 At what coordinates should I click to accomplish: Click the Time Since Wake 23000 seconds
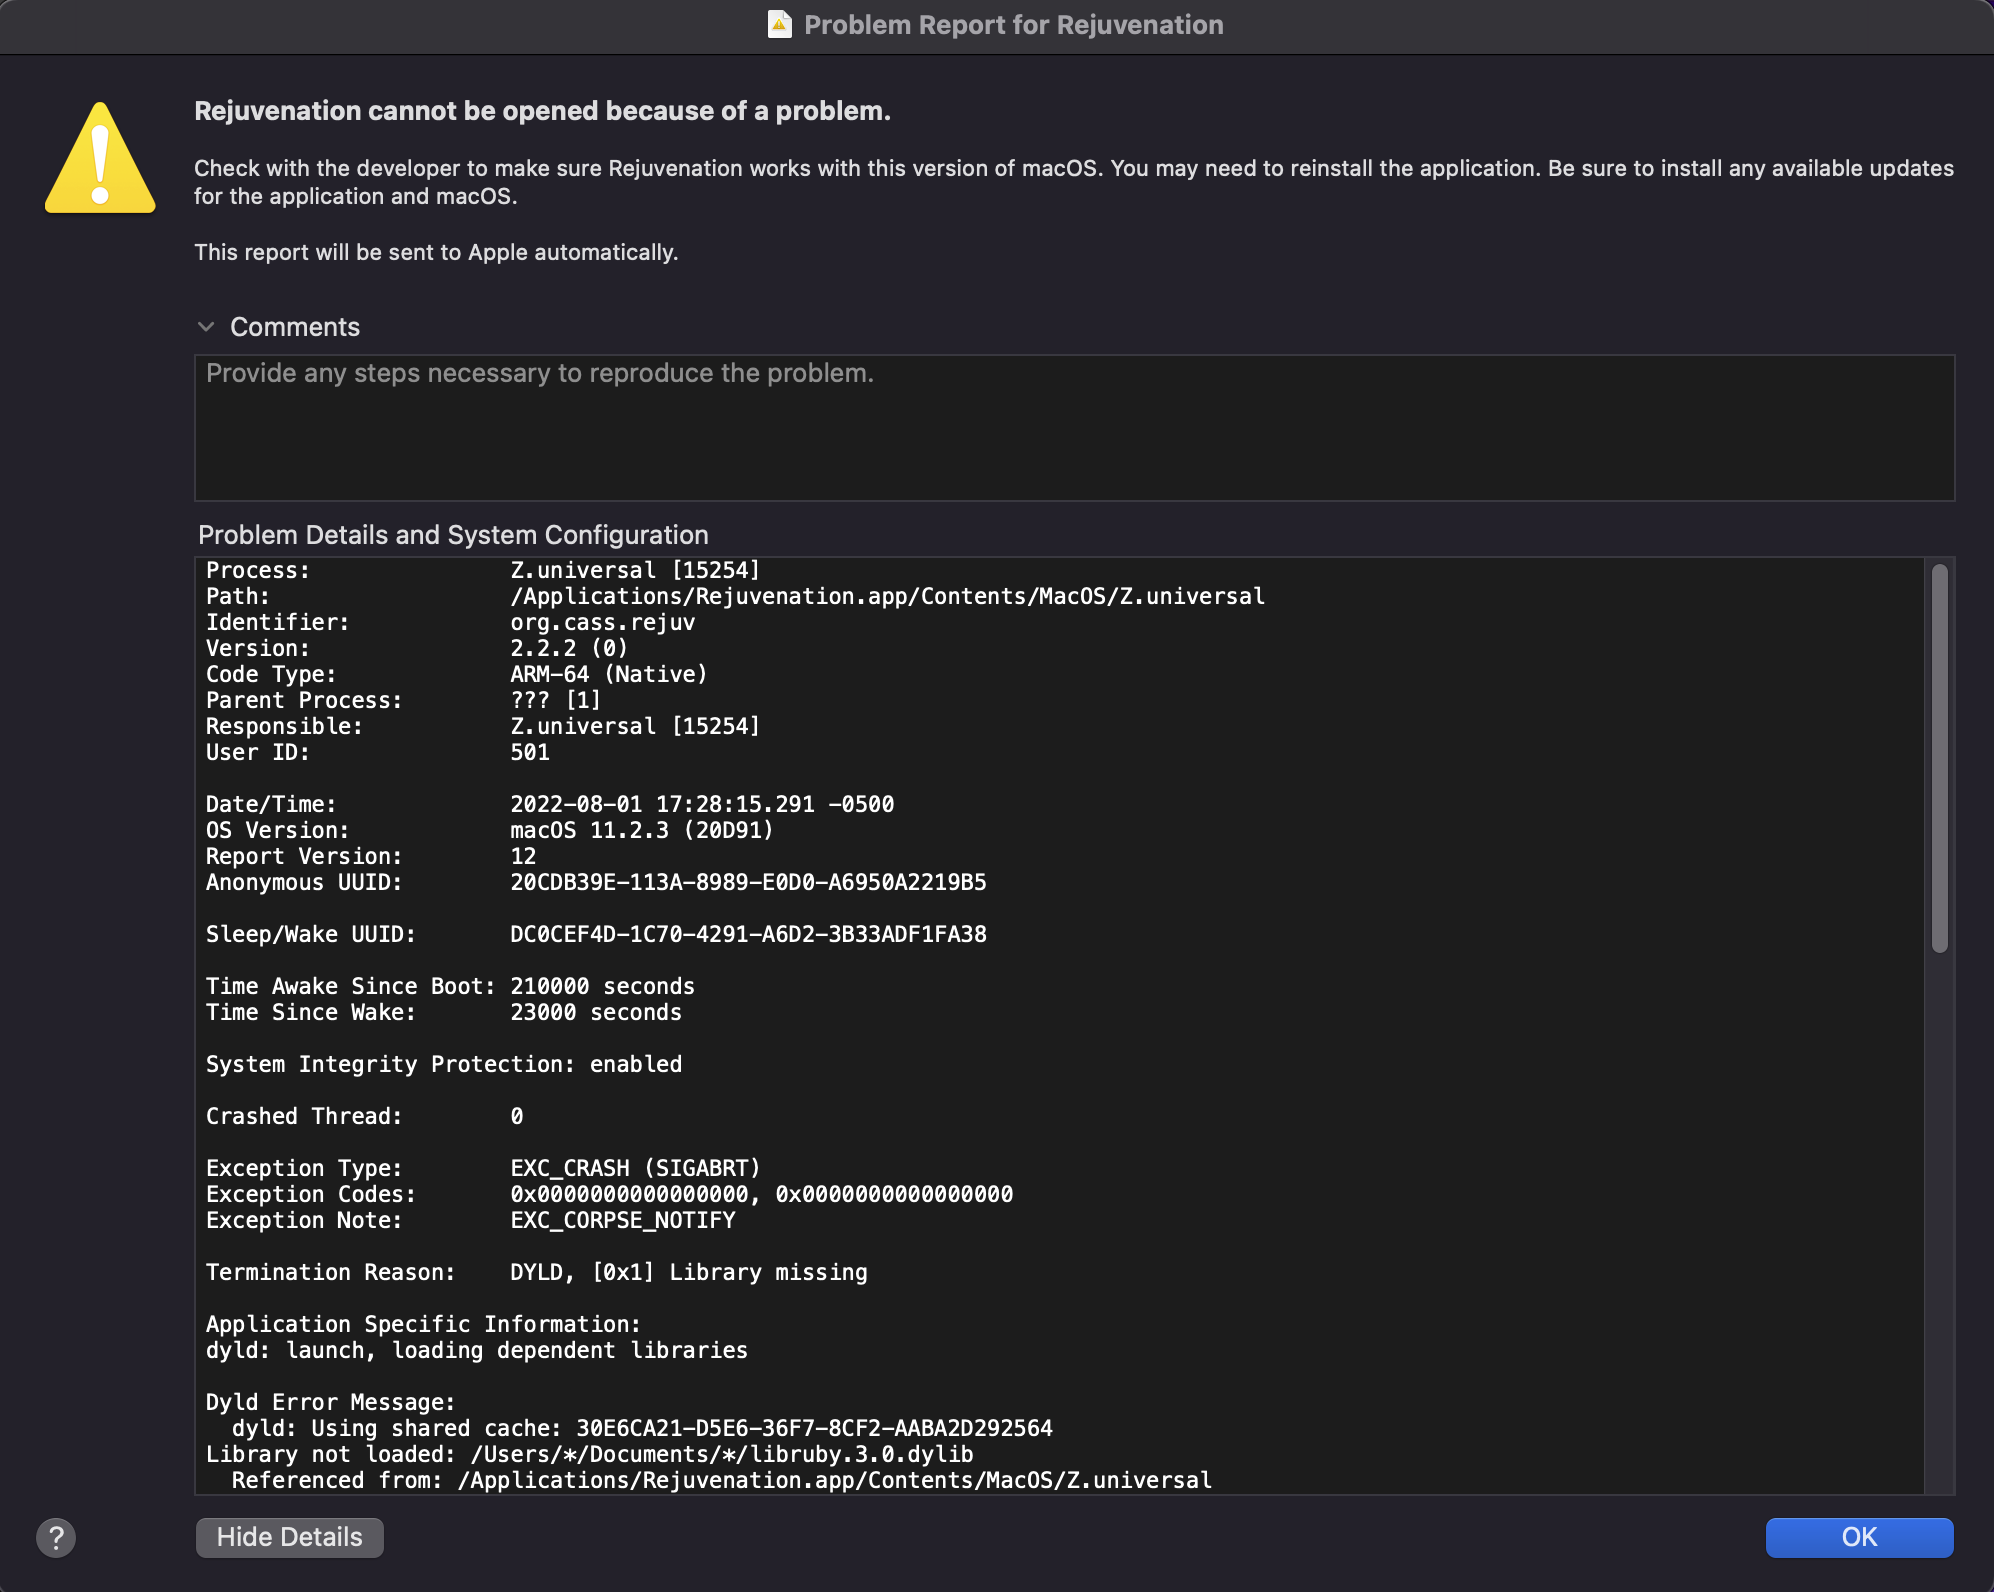[x=444, y=1012]
